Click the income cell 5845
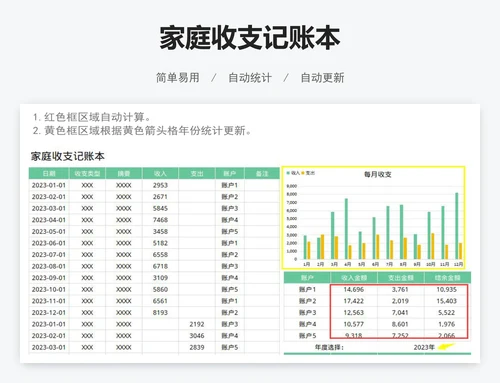Viewport: 500px width, 383px height. click(x=160, y=208)
